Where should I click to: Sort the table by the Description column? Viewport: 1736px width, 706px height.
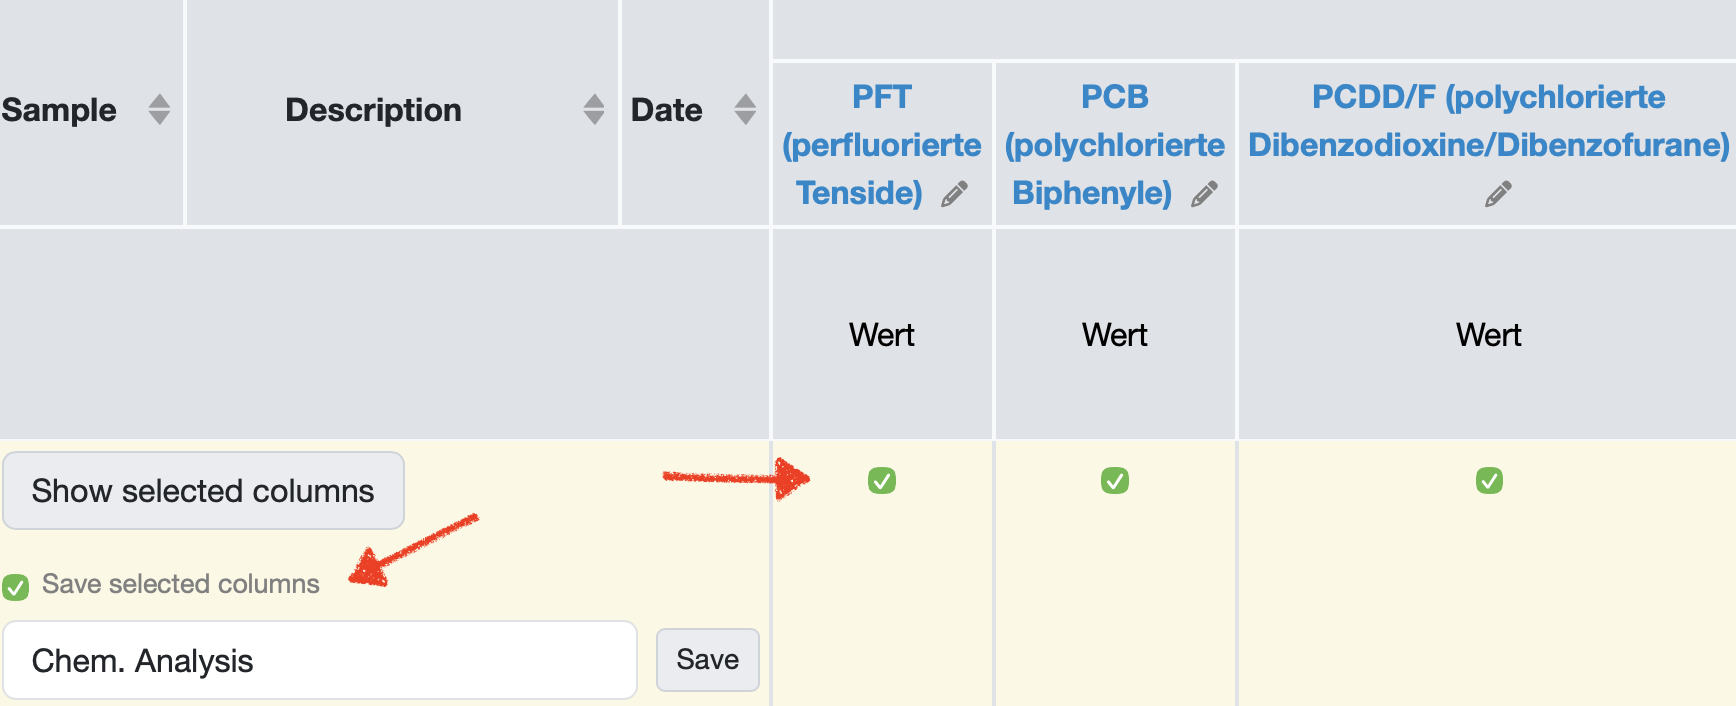point(594,109)
